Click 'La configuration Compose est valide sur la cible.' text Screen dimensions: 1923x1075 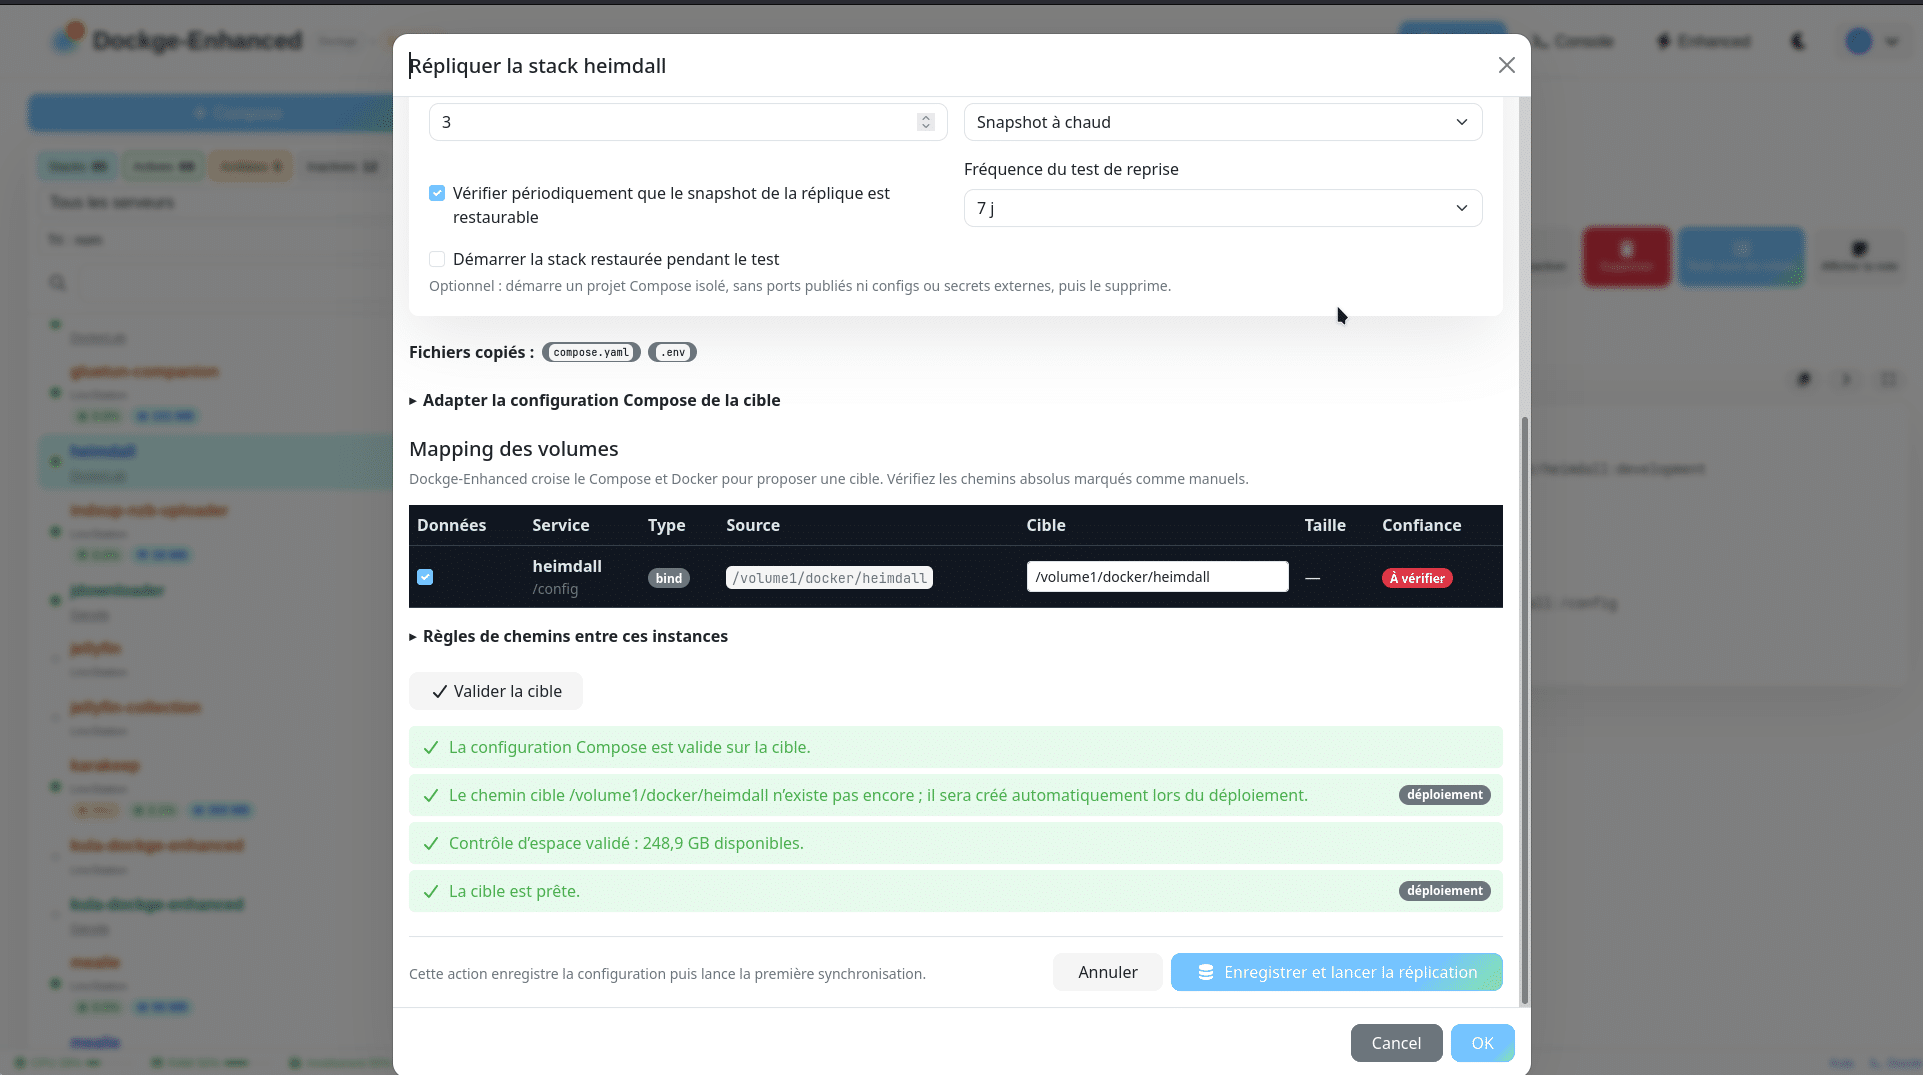(630, 747)
